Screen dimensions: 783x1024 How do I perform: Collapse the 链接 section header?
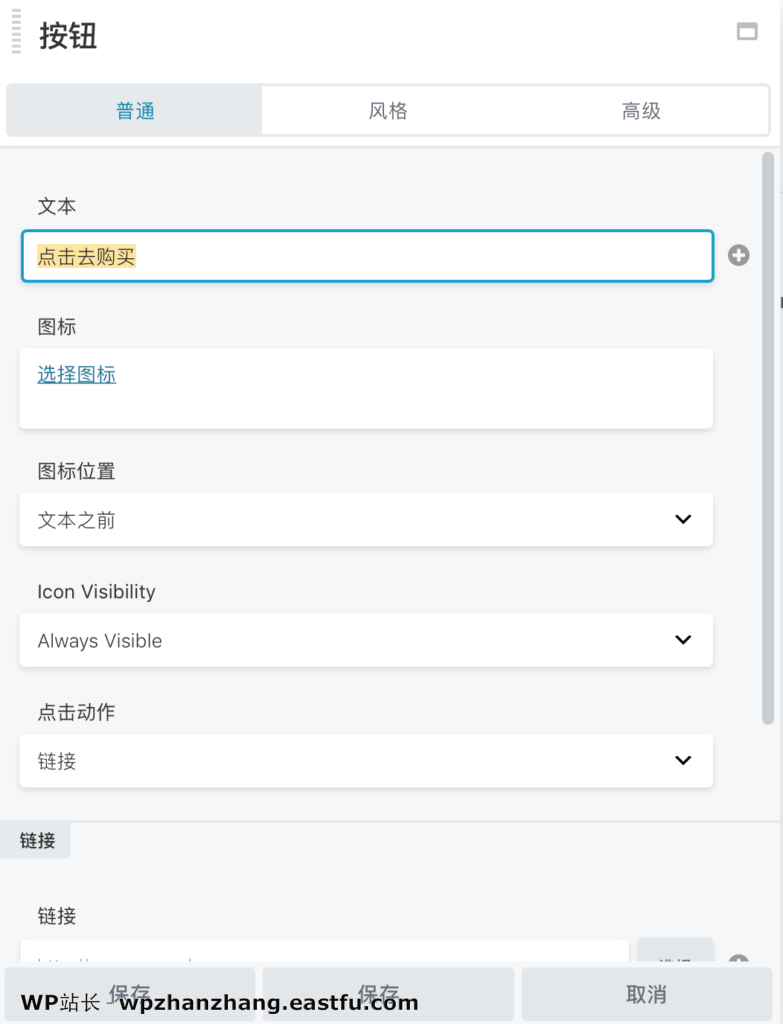(38, 841)
